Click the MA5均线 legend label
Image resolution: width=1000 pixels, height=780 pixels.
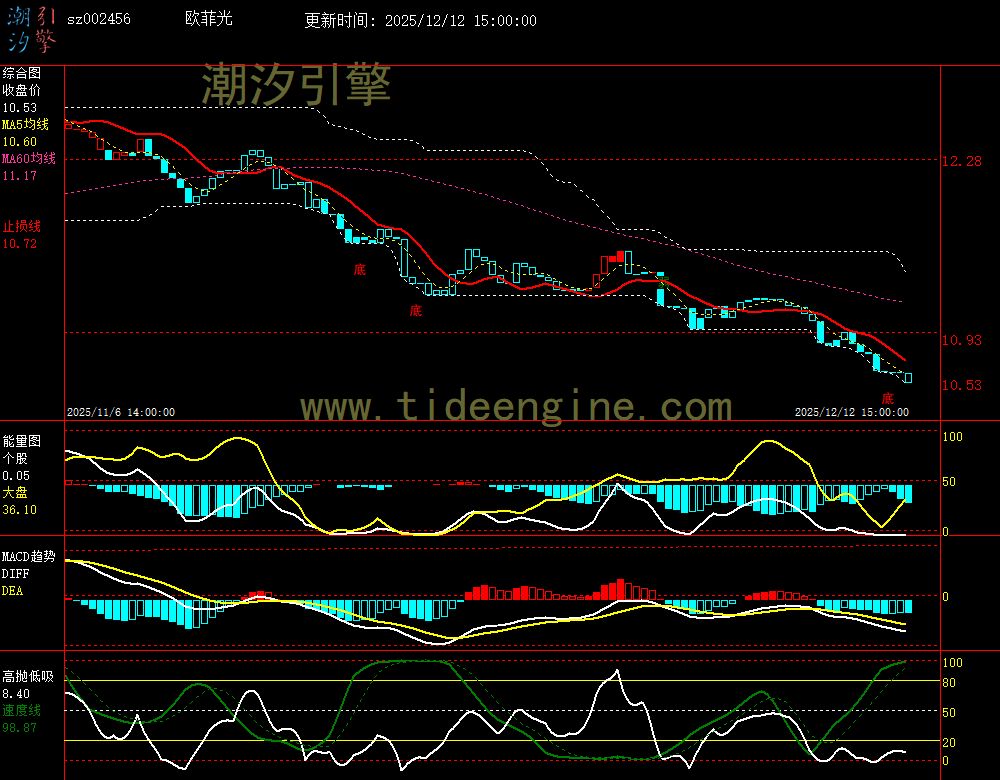pos(25,125)
